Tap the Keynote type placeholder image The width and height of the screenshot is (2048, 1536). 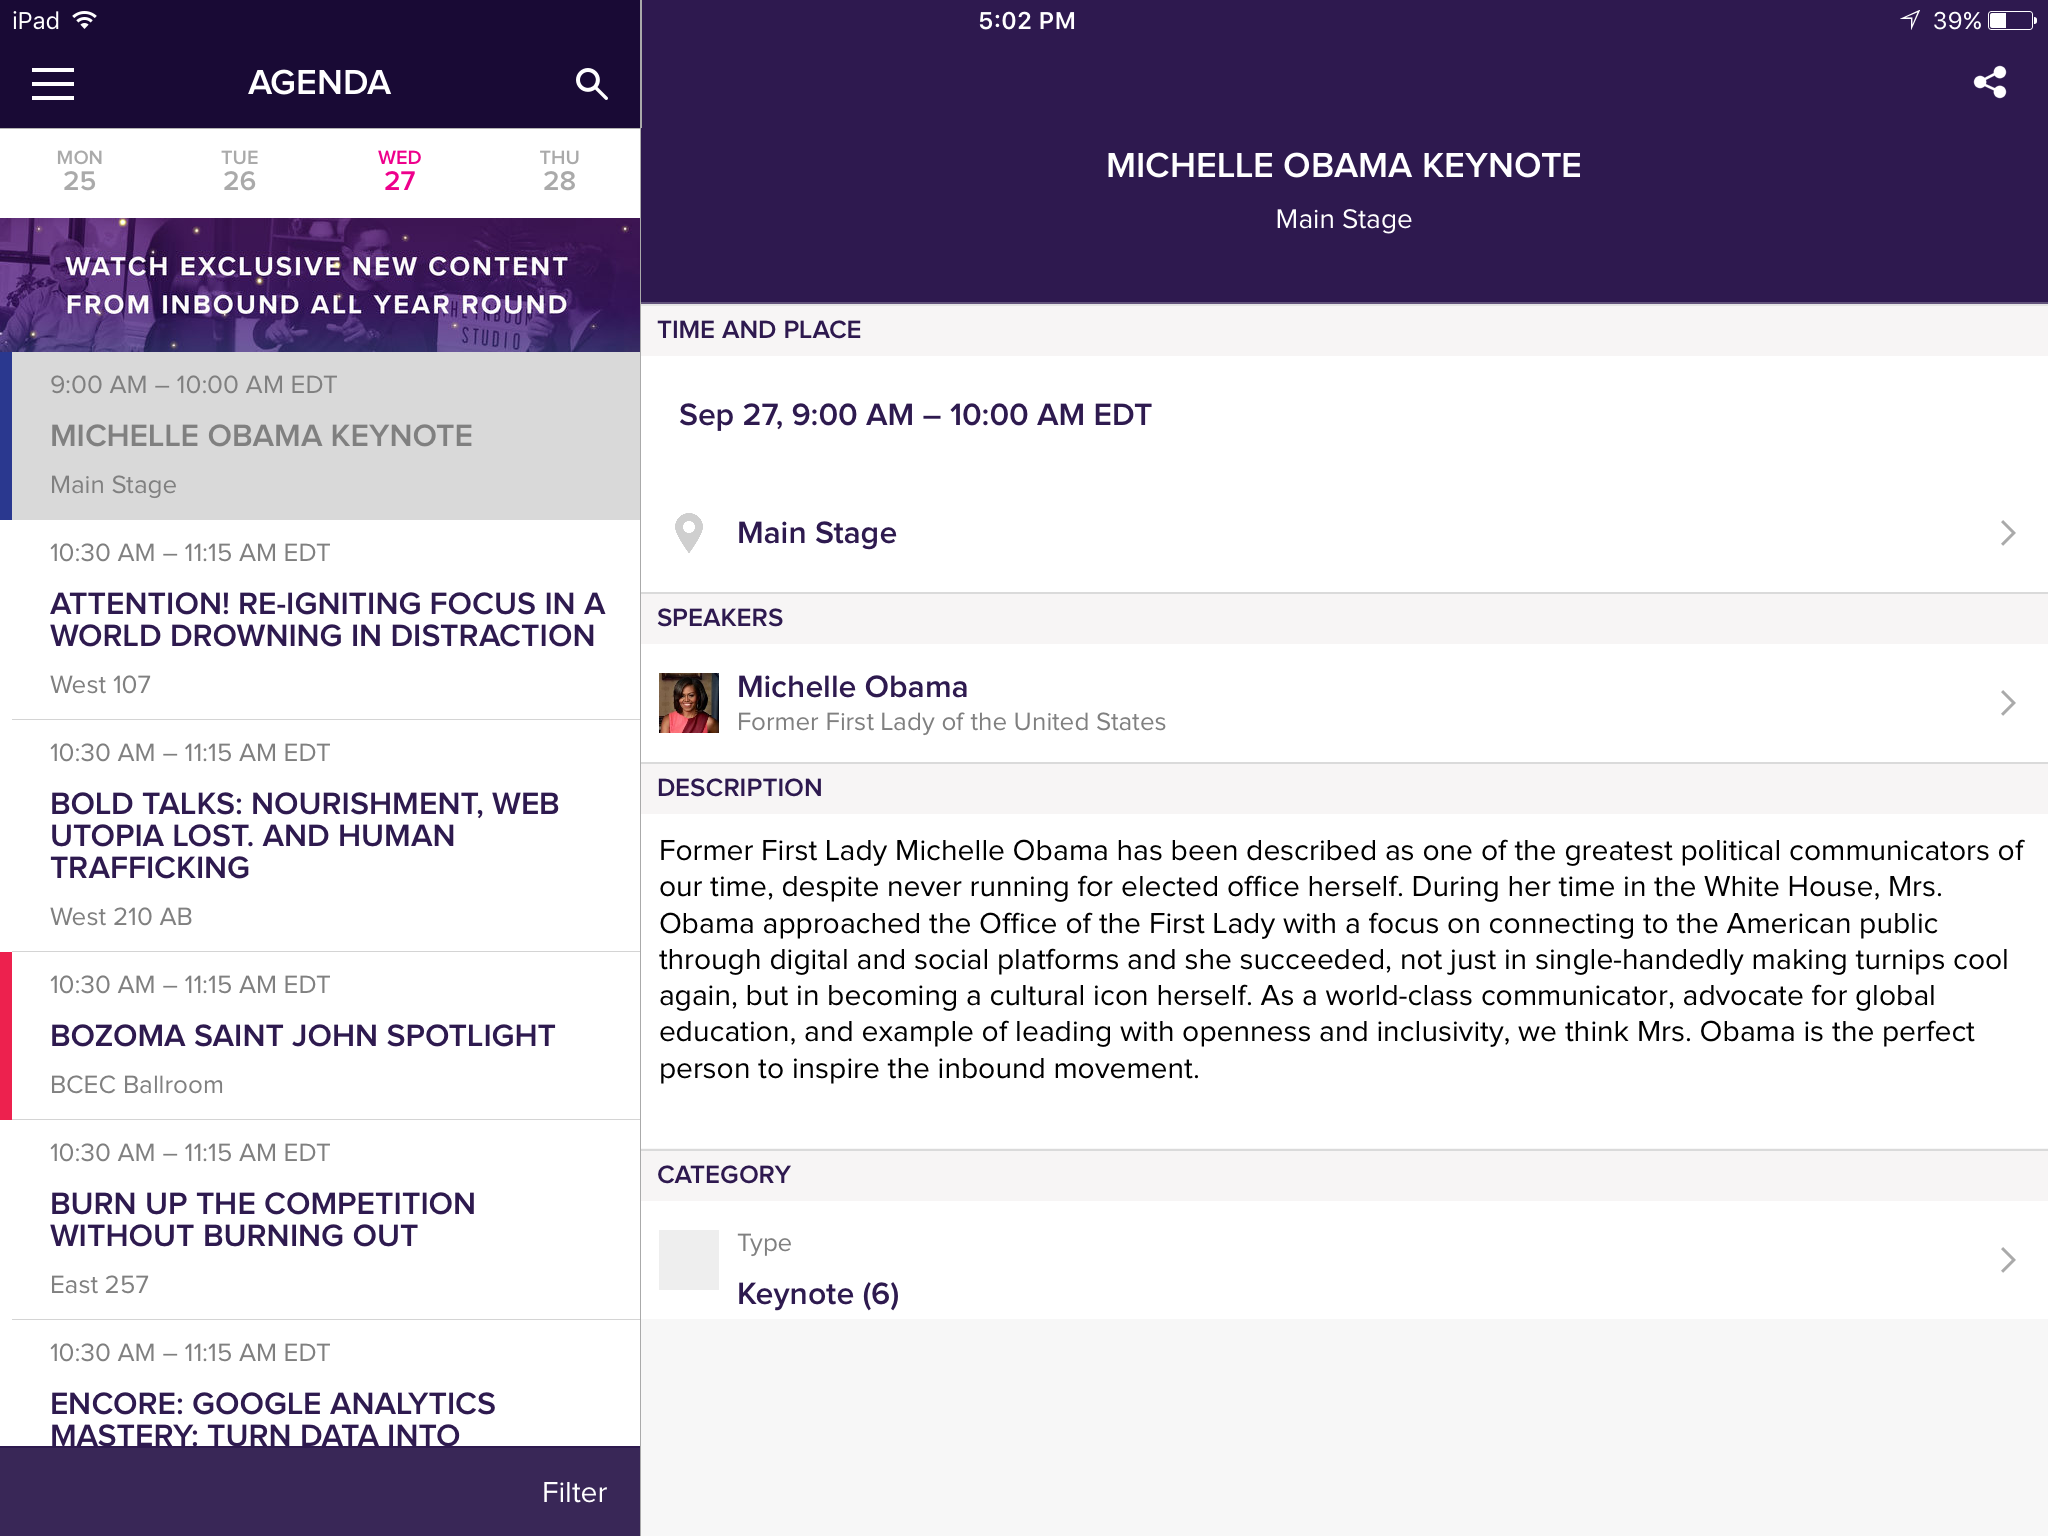[689, 1259]
